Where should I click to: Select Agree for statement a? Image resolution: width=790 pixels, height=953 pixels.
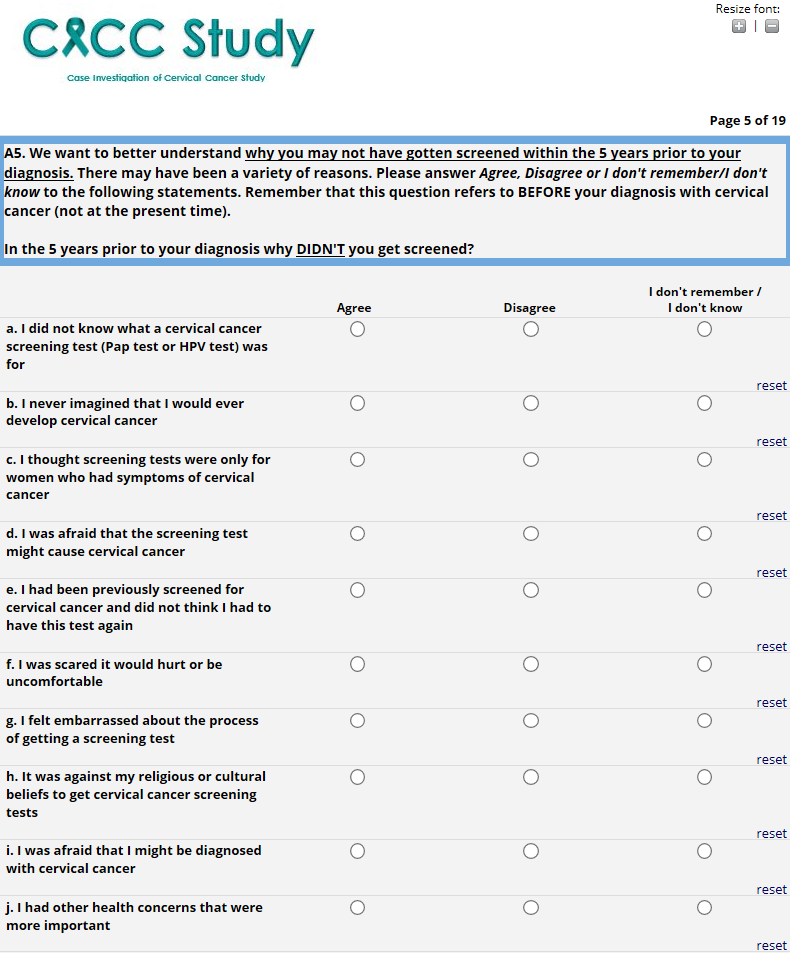click(x=357, y=329)
